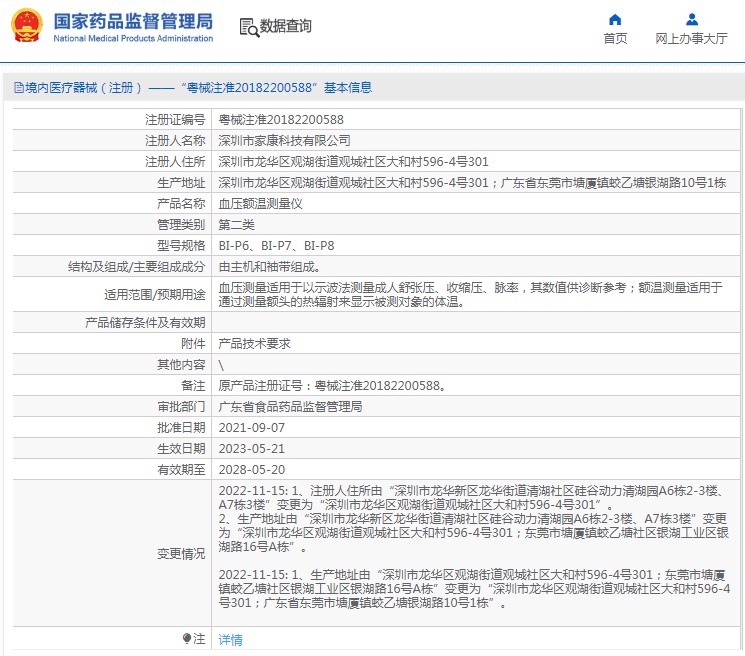This screenshot has height=656, width=745.
Task: Go to 网上办事大厅 text label
Action: (691, 39)
